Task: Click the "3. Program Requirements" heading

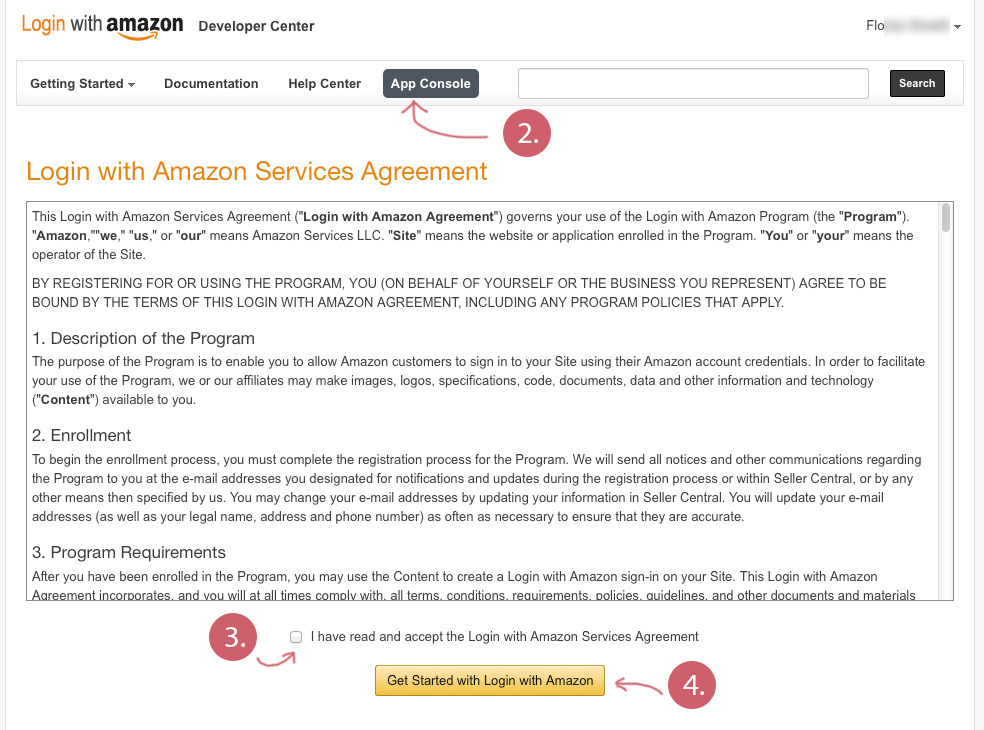Action: [x=129, y=552]
